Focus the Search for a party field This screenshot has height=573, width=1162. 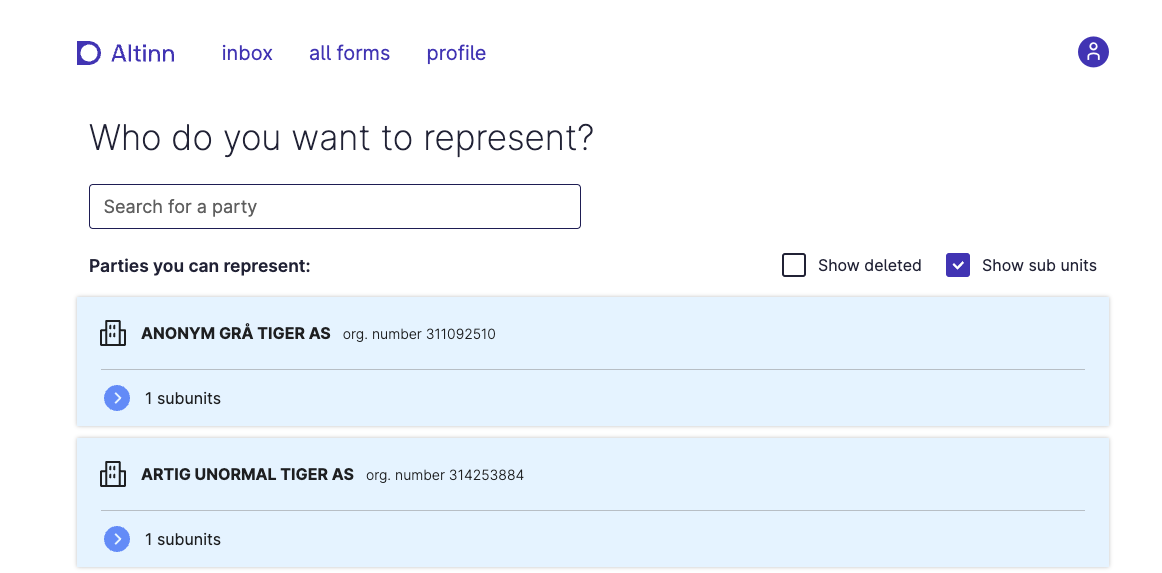334,206
